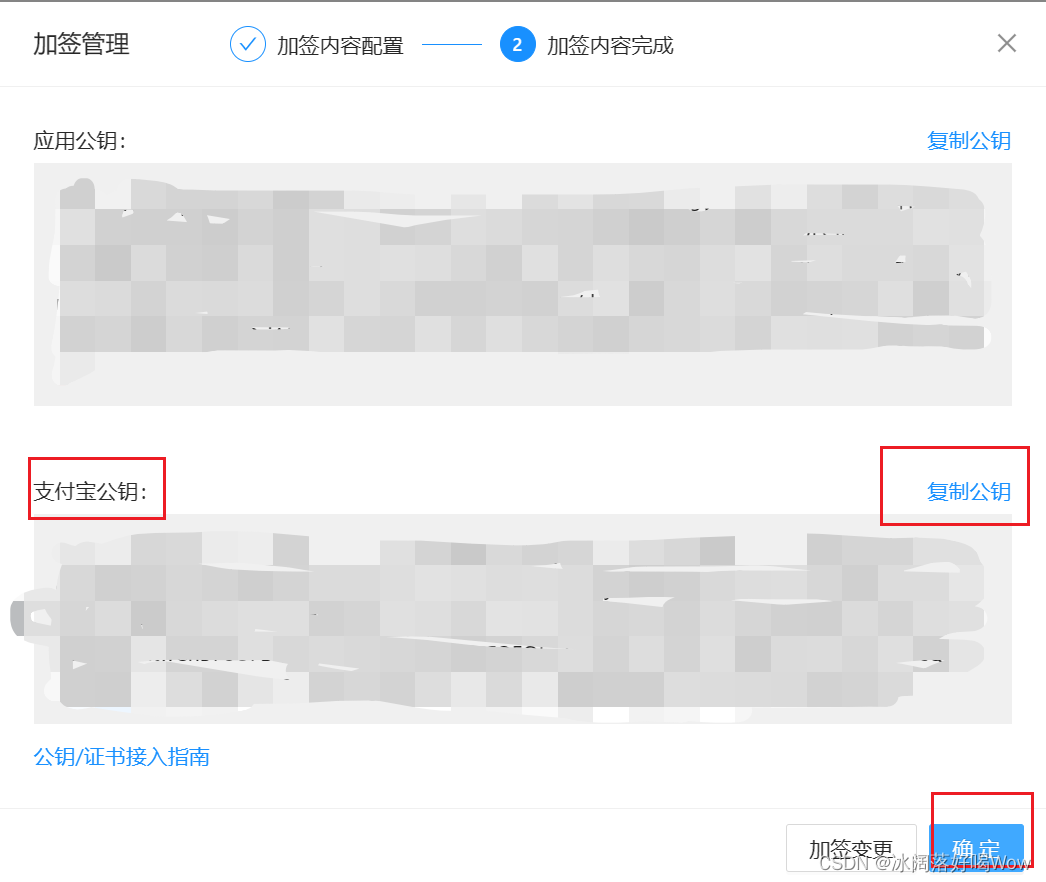Image resolution: width=1046 pixels, height=882 pixels.
Task: Select the 加签内容完成 step label
Action: coord(610,45)
